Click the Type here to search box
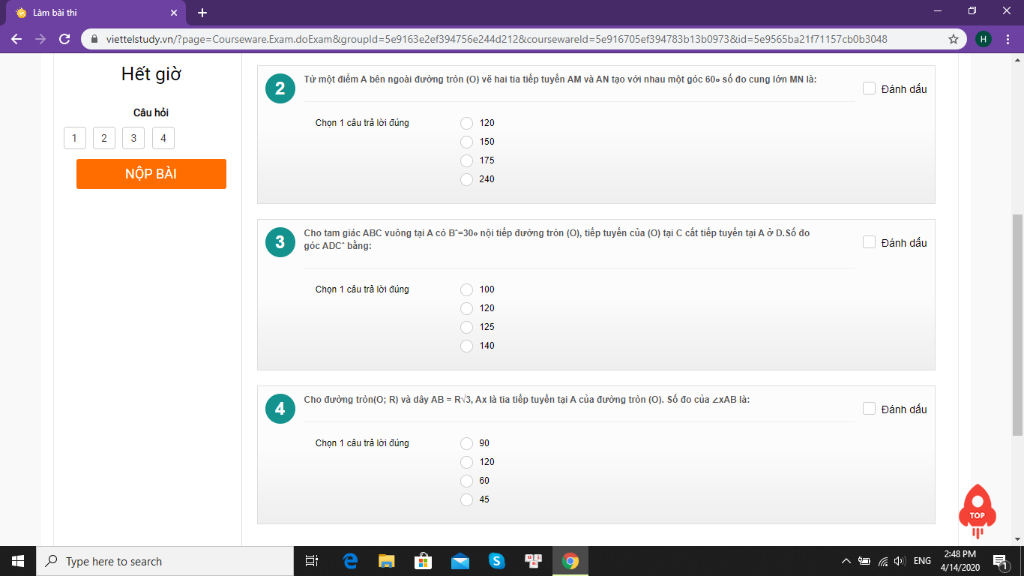Viewport: 1024px width, 576px height. pos(165,561)
